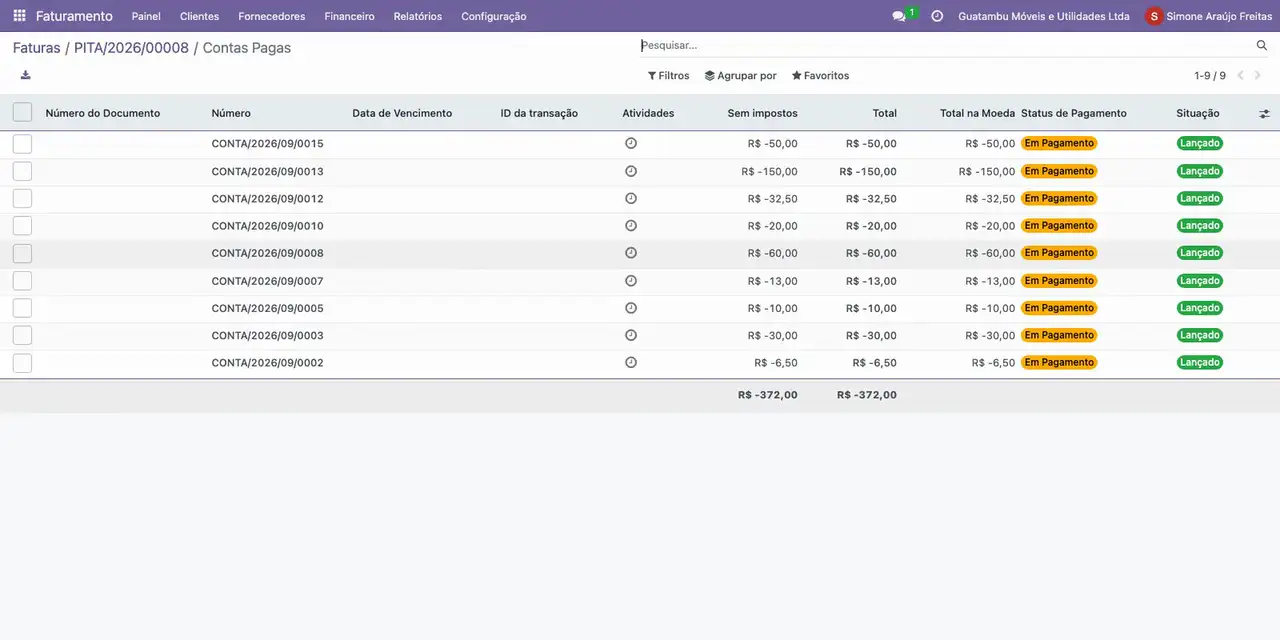This screenshot has height=640, width=1280.
Task: Open the apps grid menu icon
Action: coord(19,16)
